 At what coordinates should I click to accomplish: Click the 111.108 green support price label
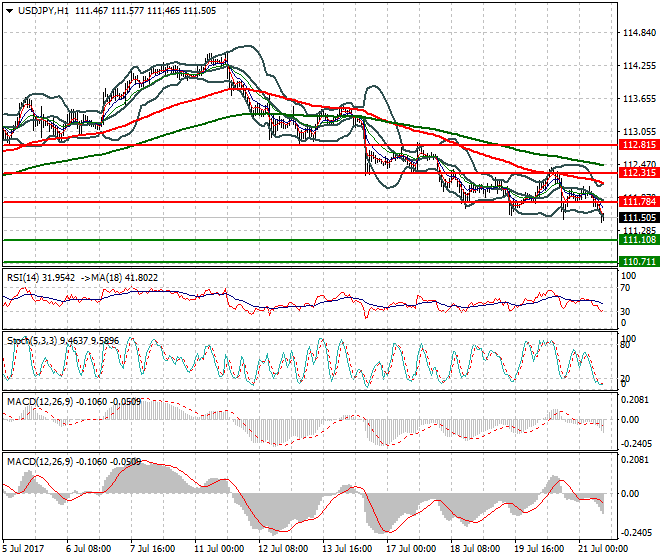(639, 240)
